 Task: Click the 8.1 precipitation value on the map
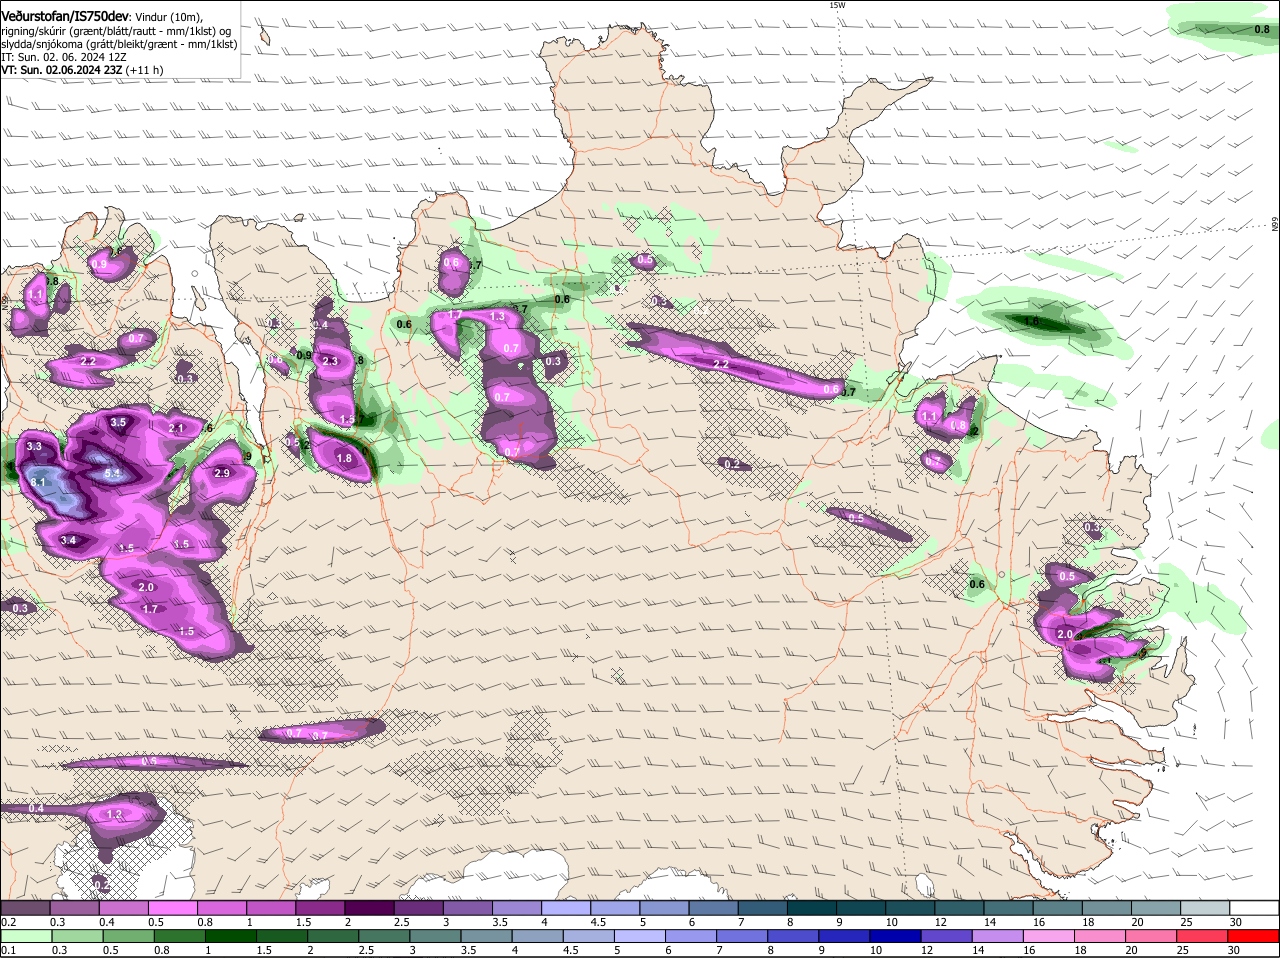pyautogui.click(x=39, y=482)
